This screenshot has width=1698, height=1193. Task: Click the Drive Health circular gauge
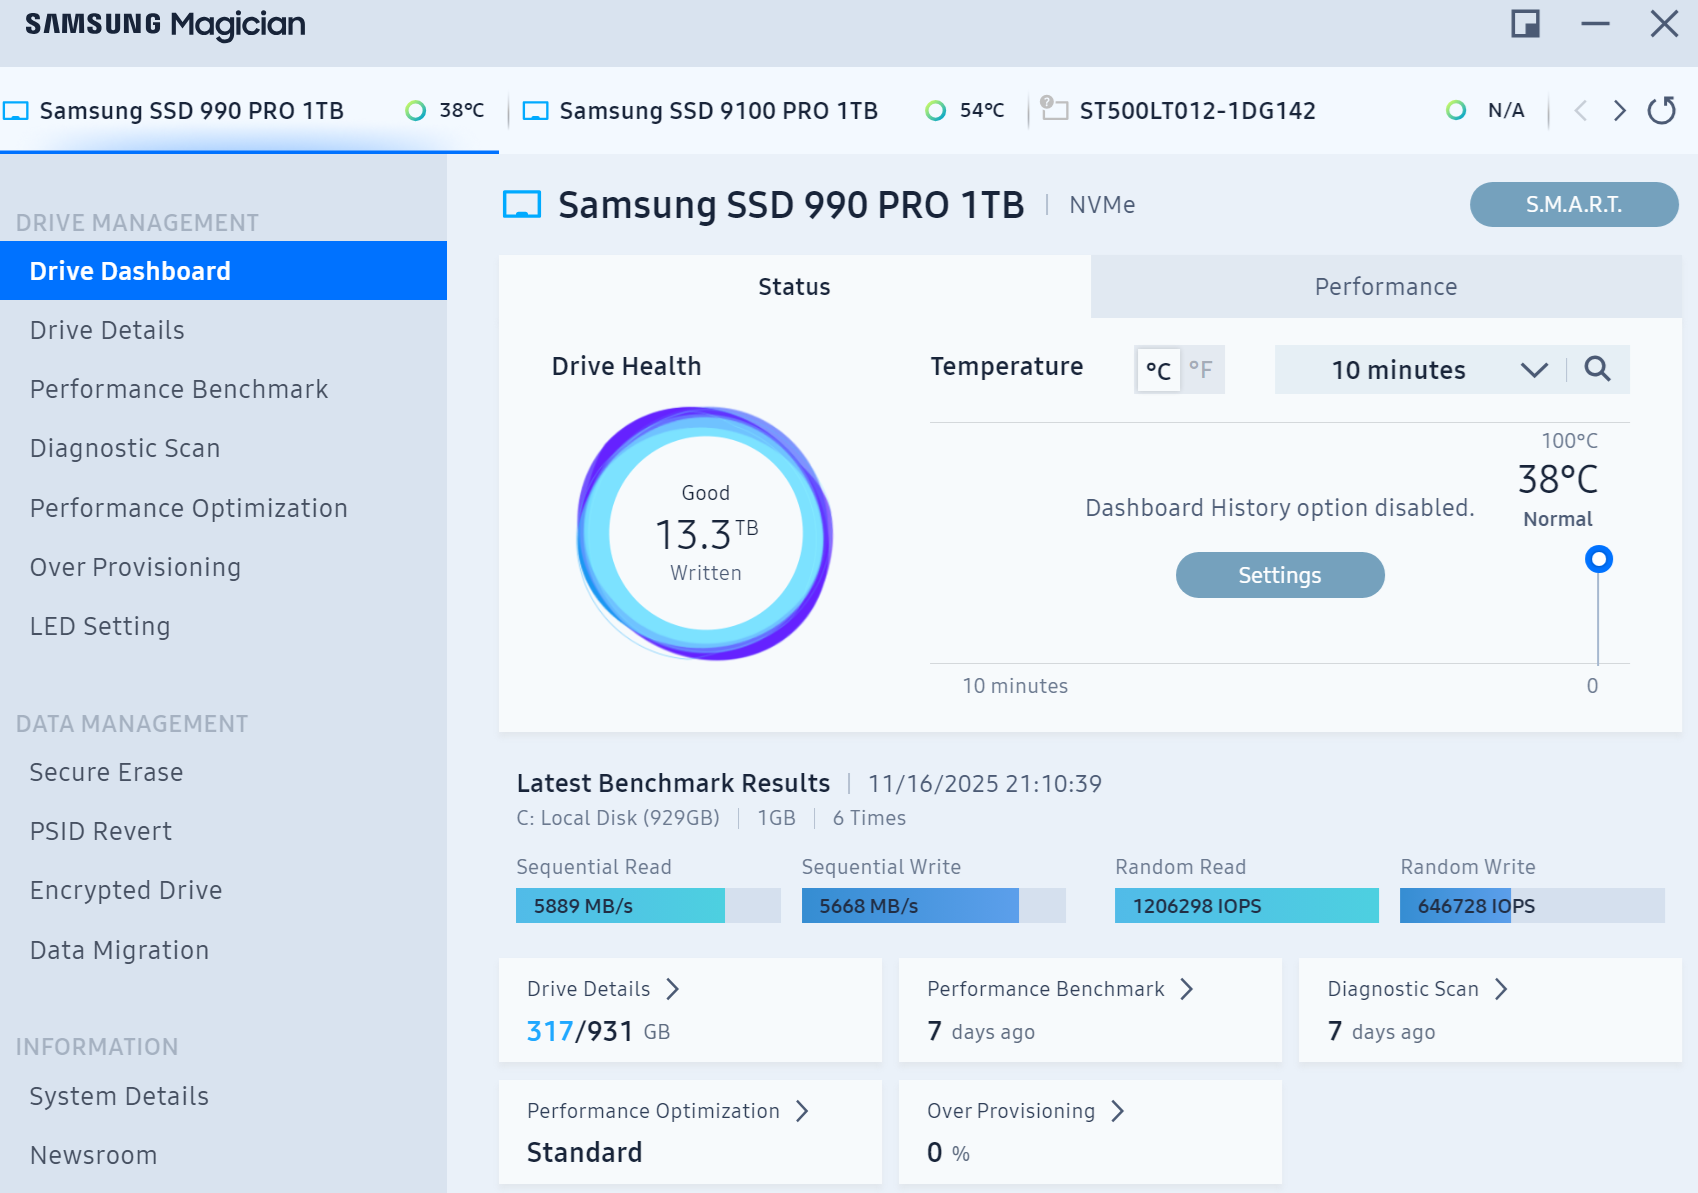click(x=705, y=533)
